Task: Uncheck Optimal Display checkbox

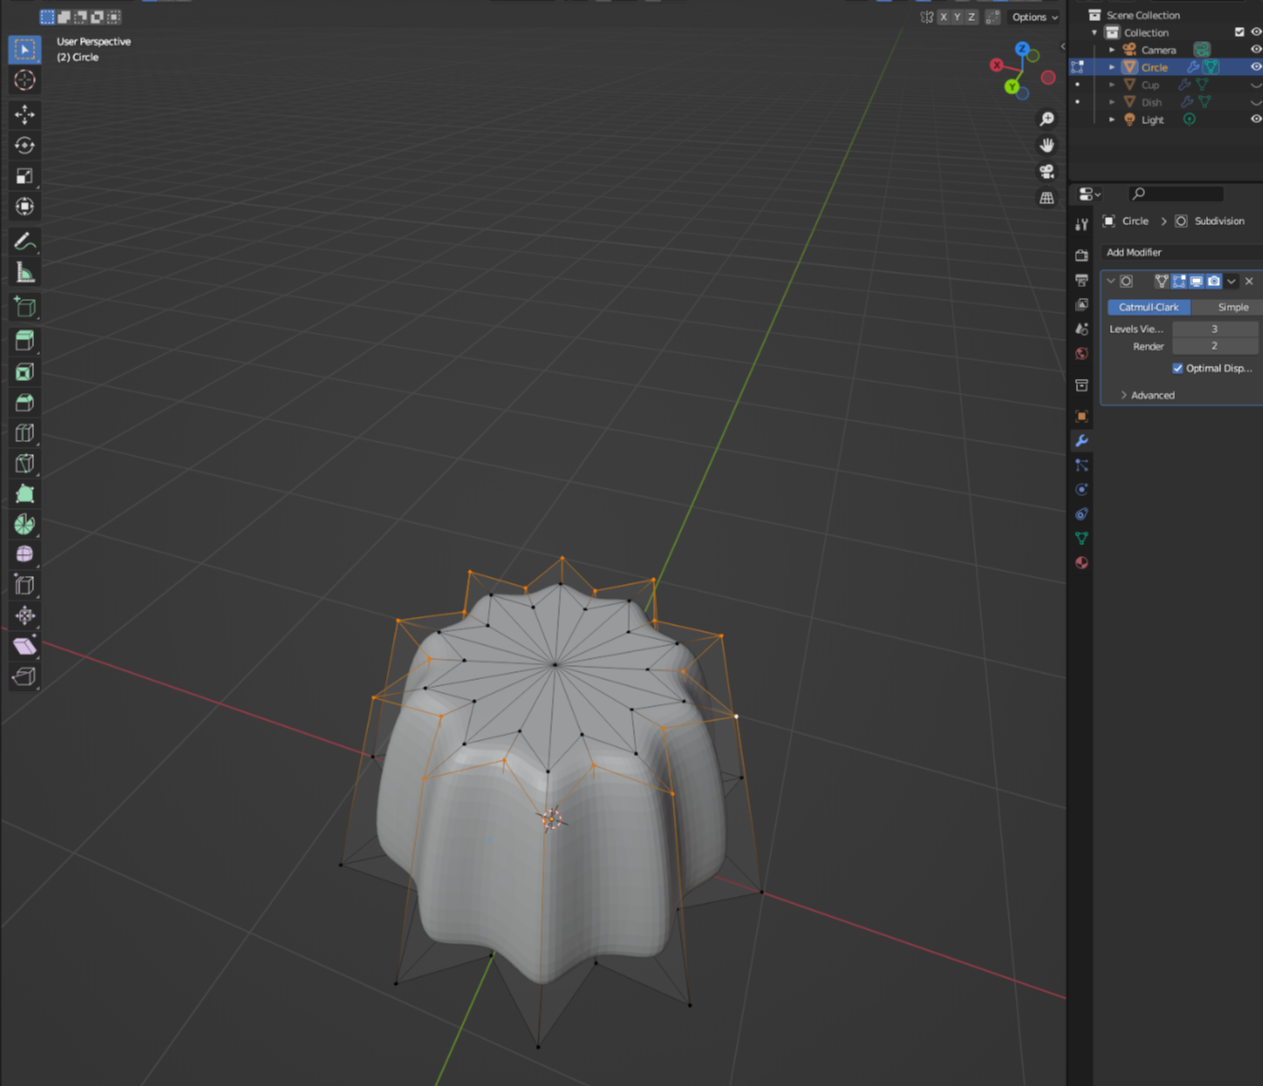Action: pos(1177,368)
